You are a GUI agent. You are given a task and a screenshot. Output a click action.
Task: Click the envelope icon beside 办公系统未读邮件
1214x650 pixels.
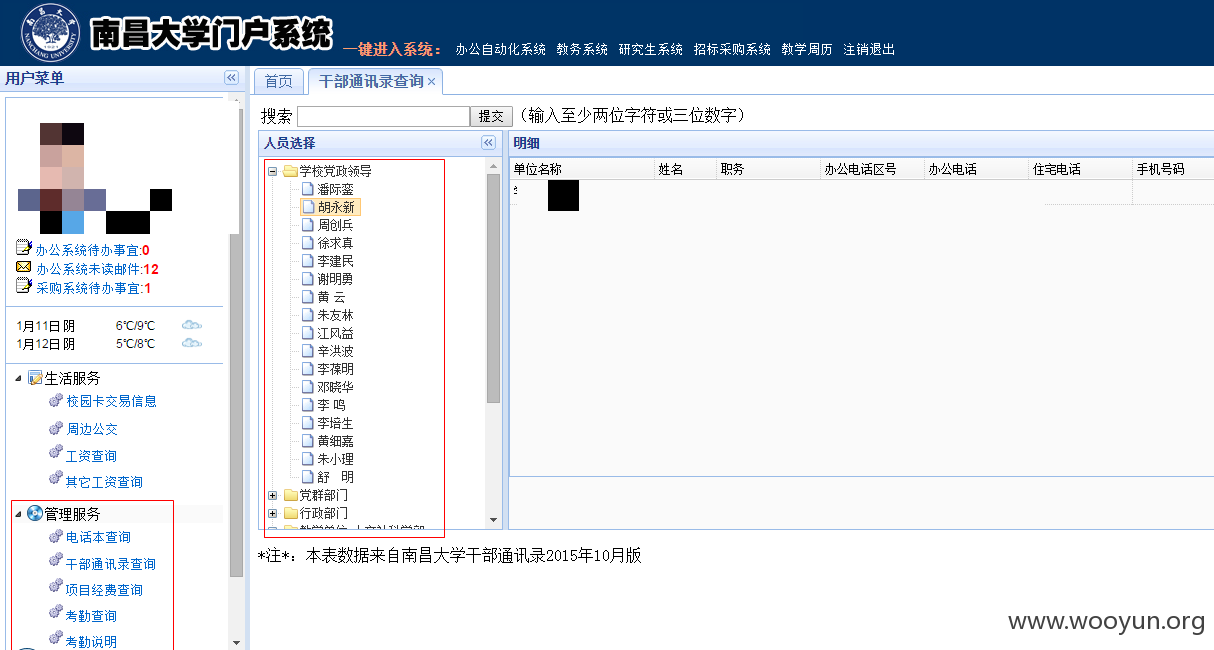24,268
